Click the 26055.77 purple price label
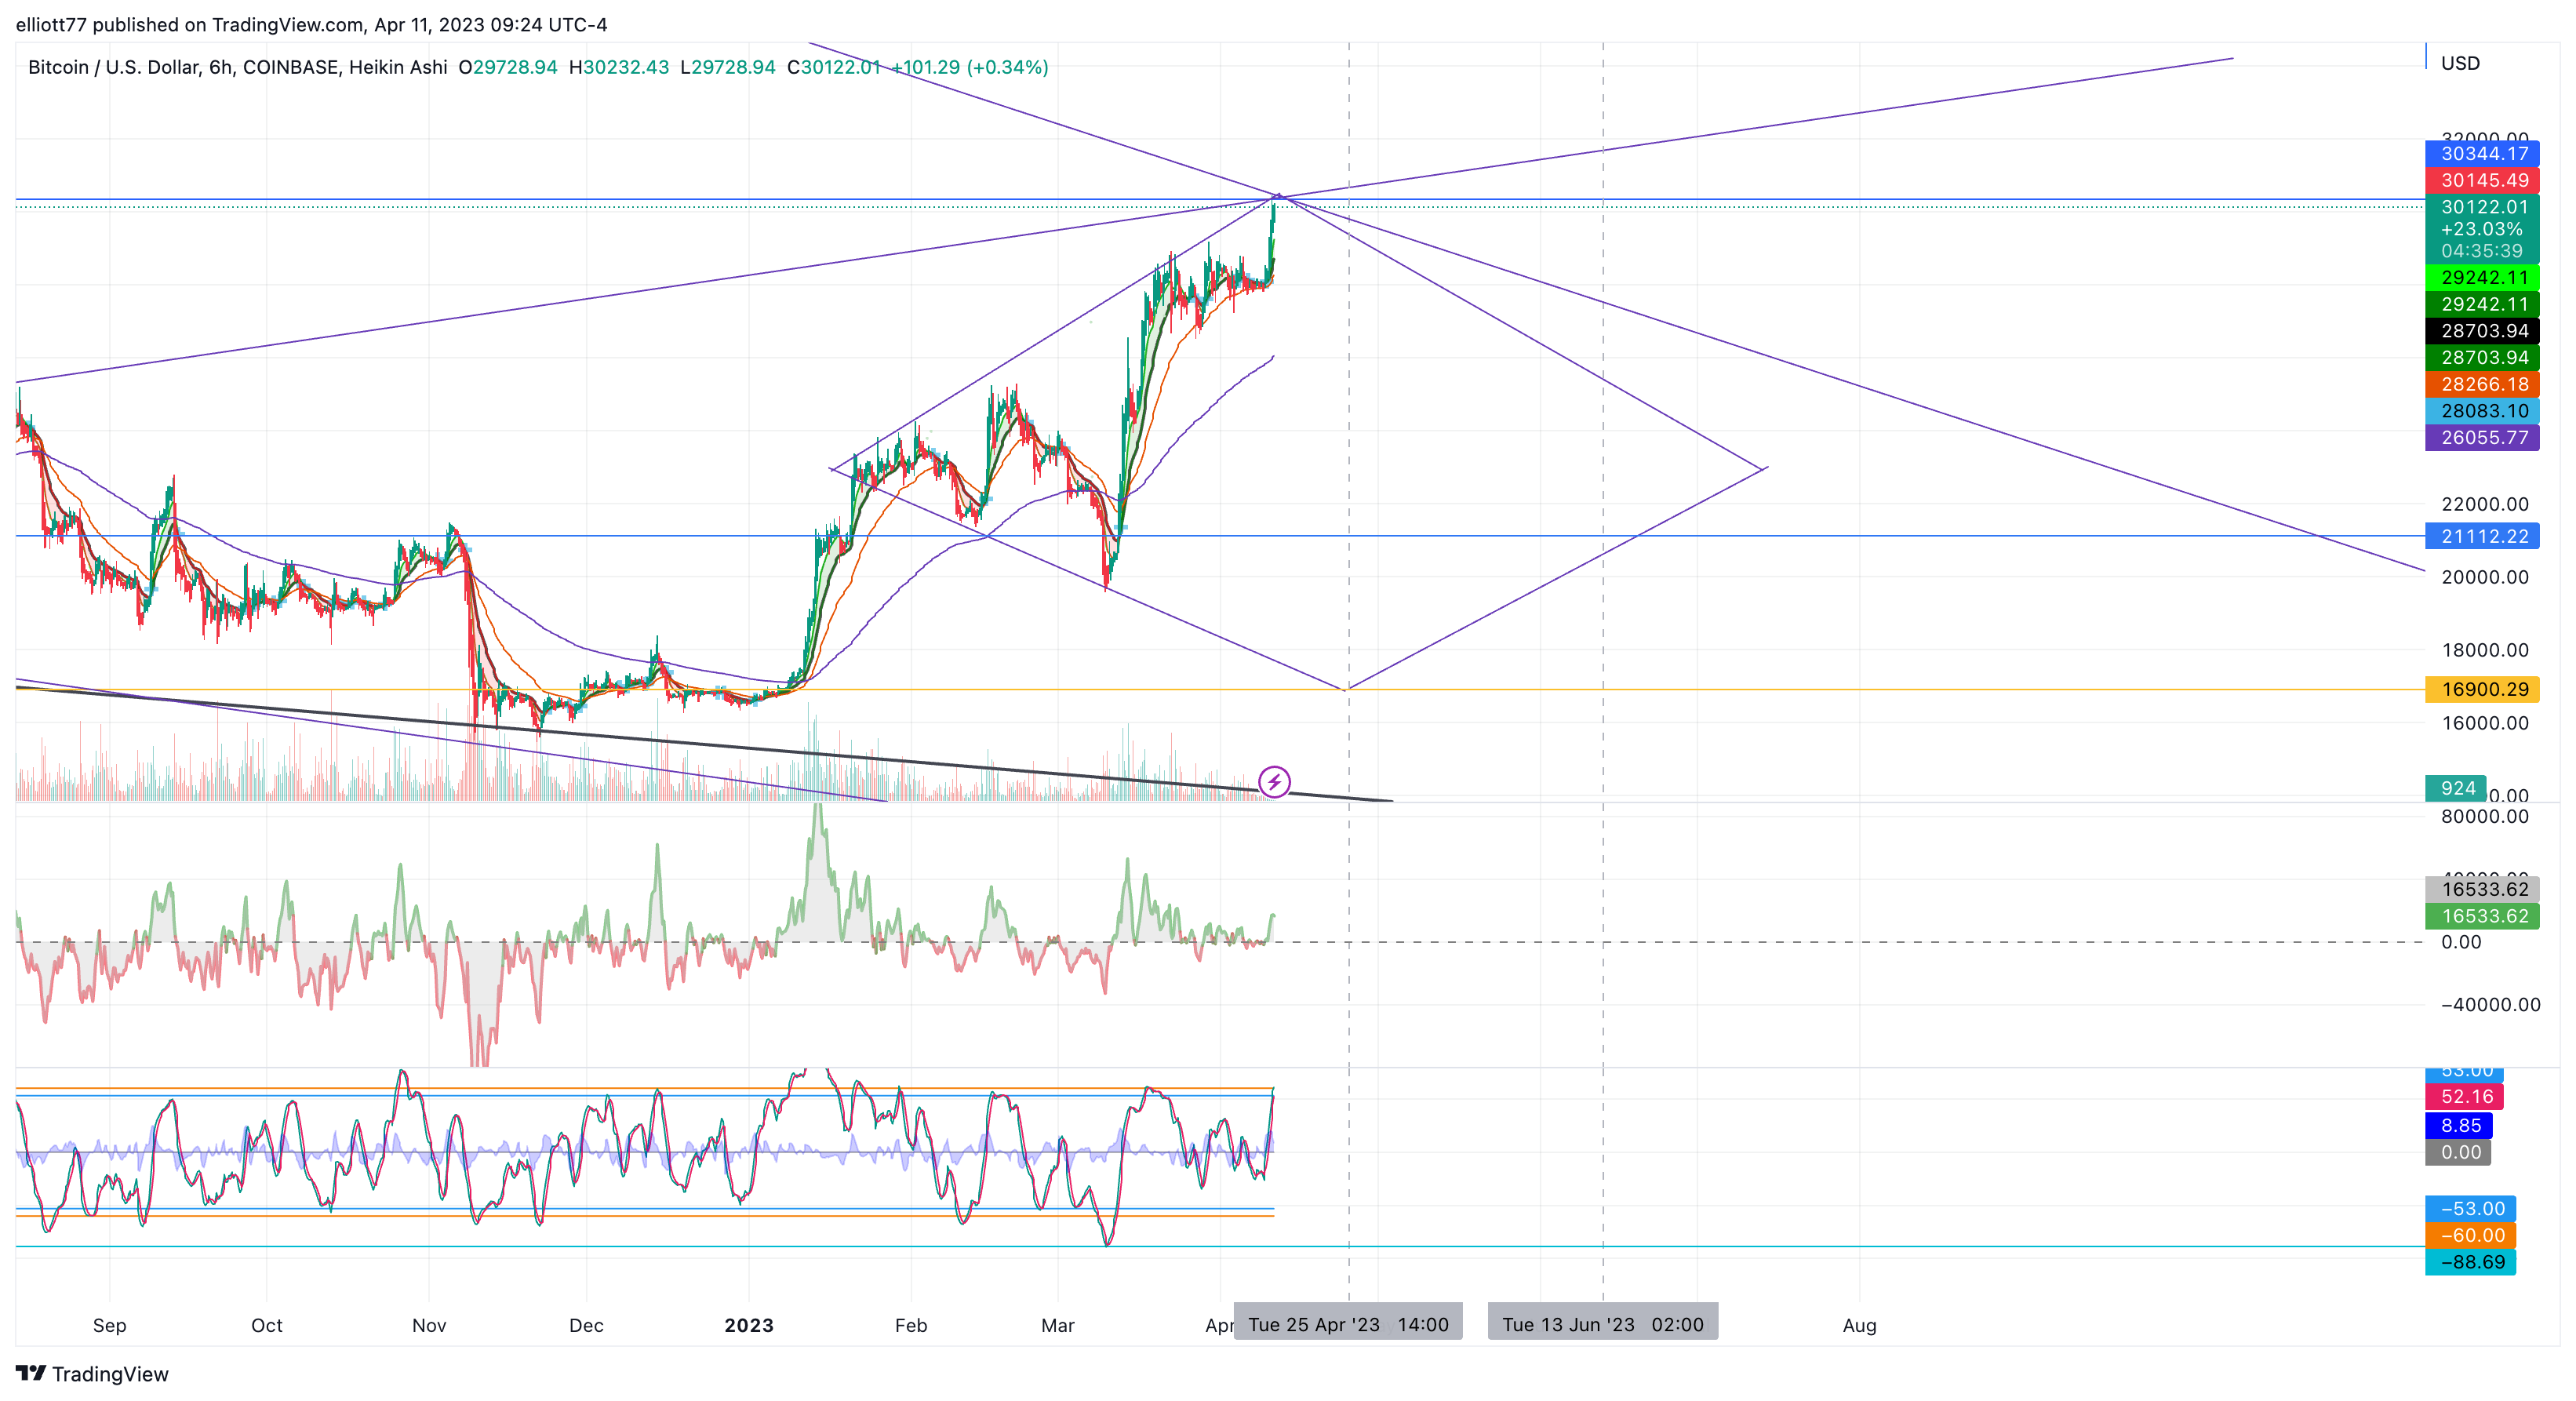This screenshot has height=1401, width=2576. (x=2482, y=438)
